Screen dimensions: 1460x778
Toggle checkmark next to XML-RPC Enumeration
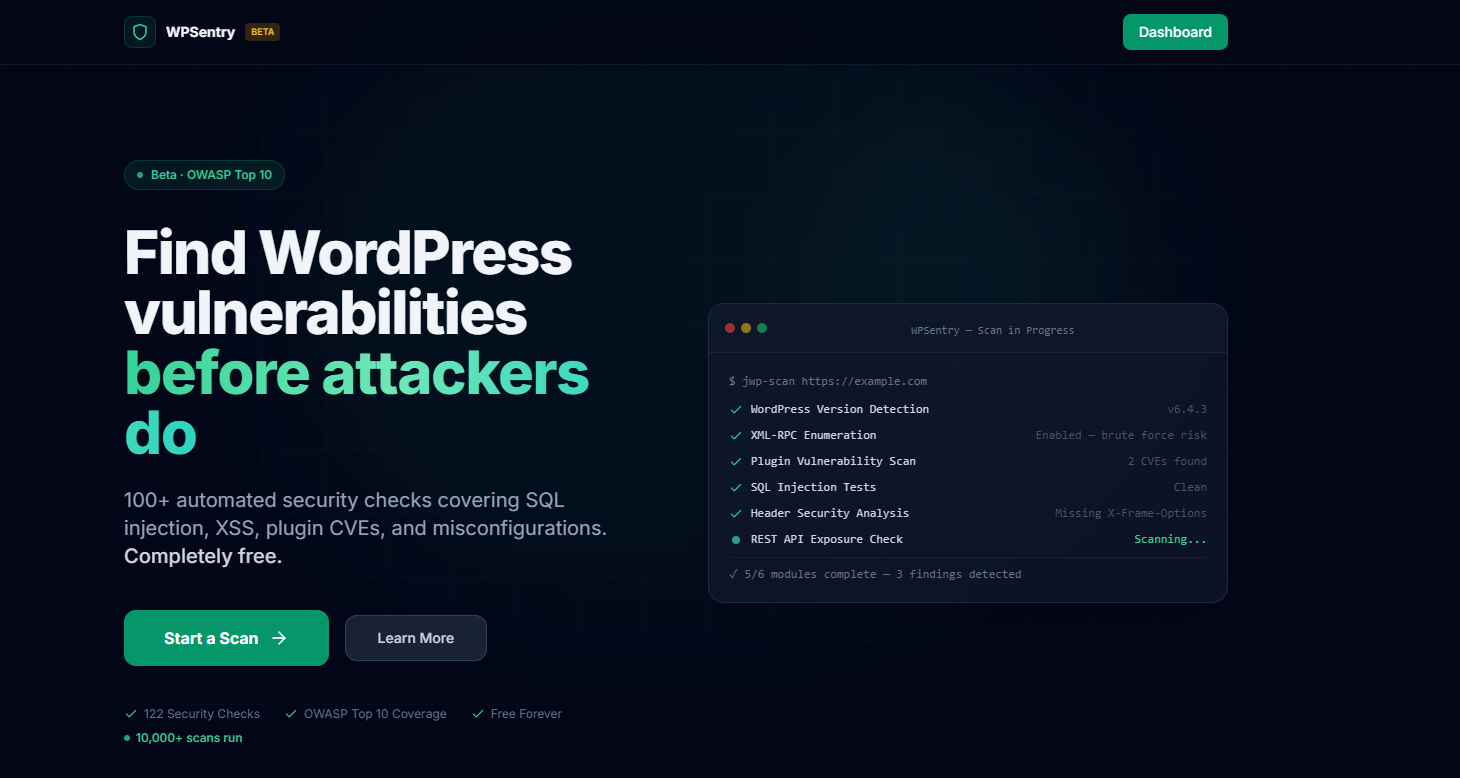(x=735, y=435)
